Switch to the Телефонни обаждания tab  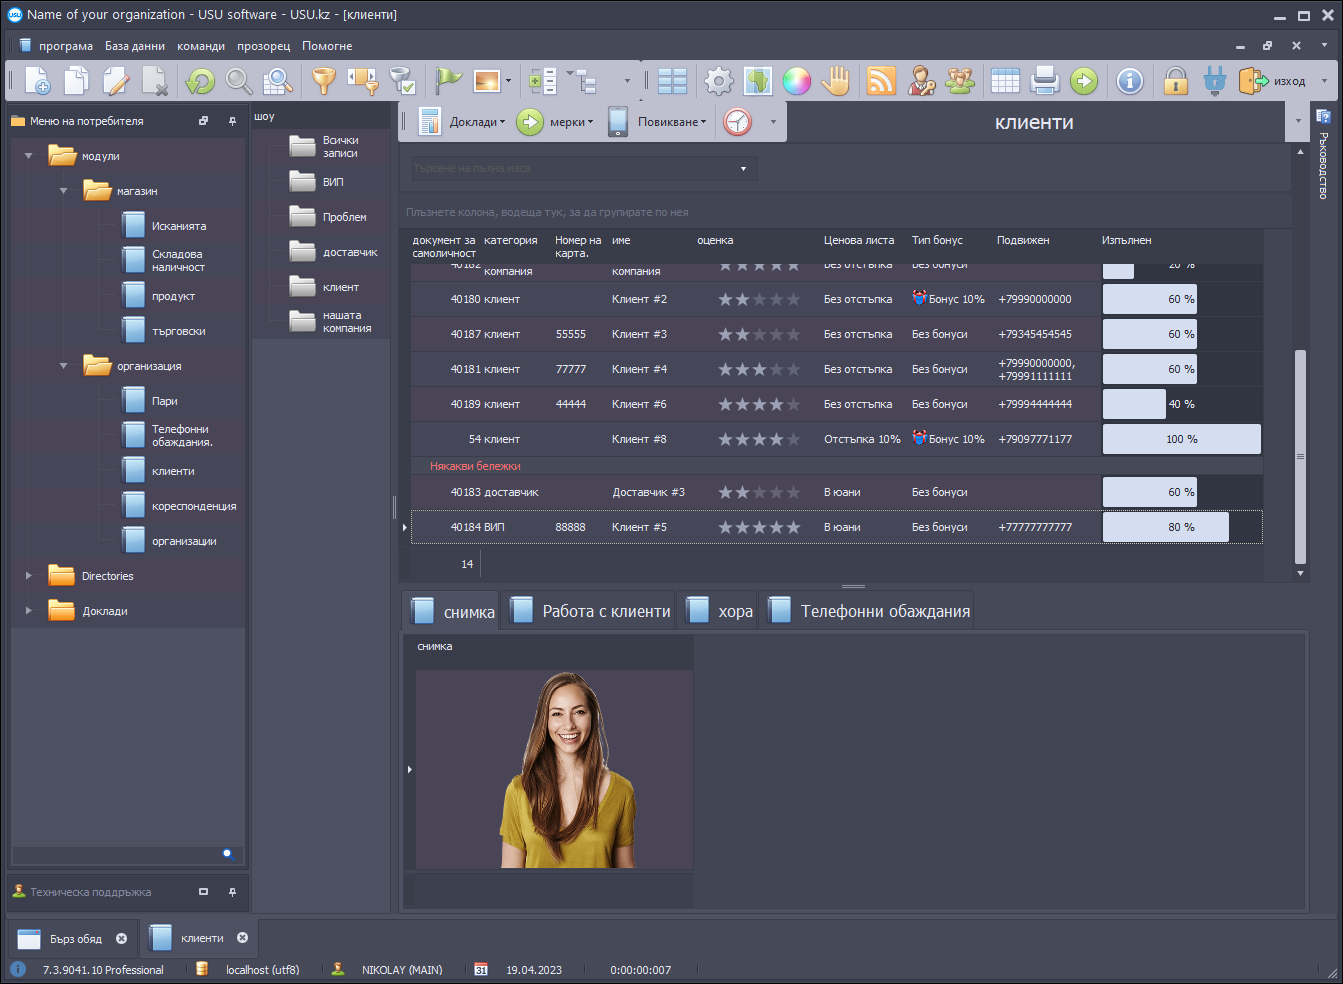(x=868, y=611)
